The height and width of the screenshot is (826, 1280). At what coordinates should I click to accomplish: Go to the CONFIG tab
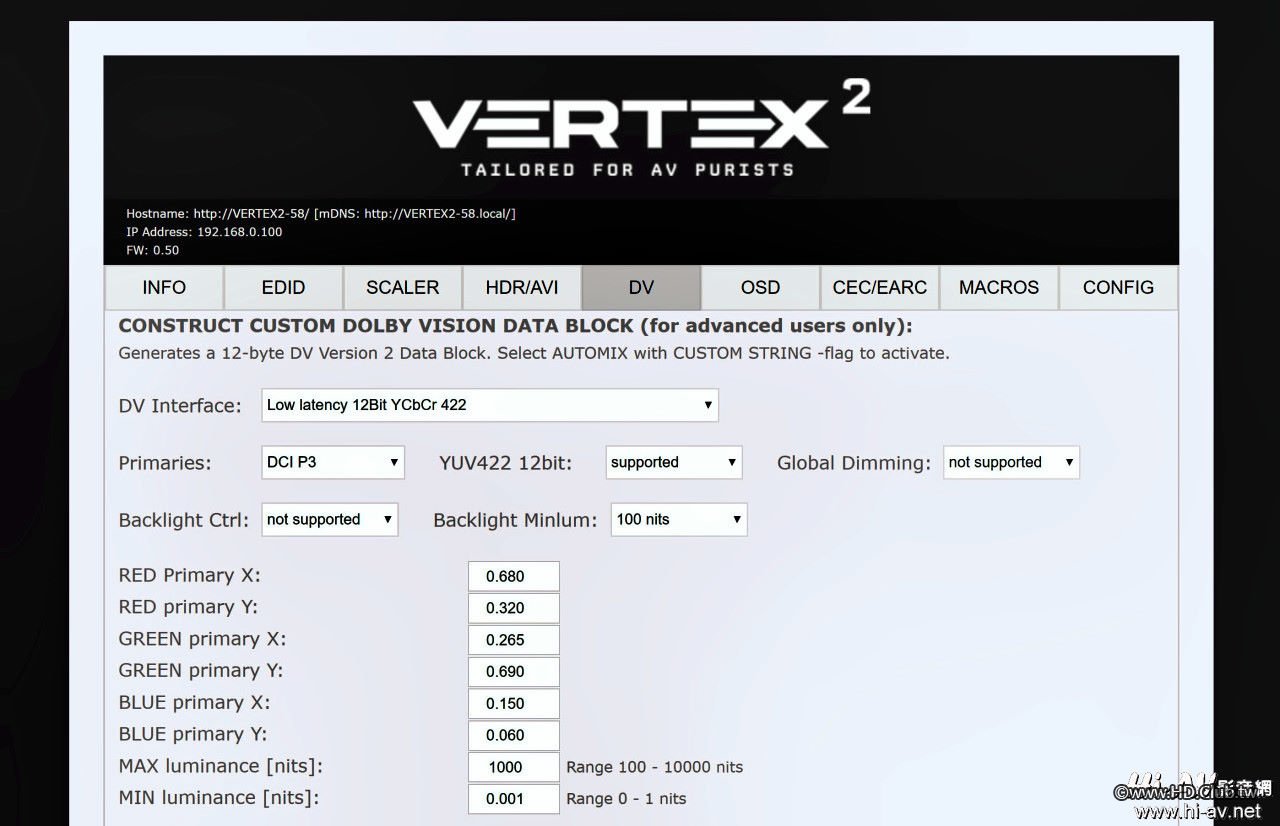1118,287
